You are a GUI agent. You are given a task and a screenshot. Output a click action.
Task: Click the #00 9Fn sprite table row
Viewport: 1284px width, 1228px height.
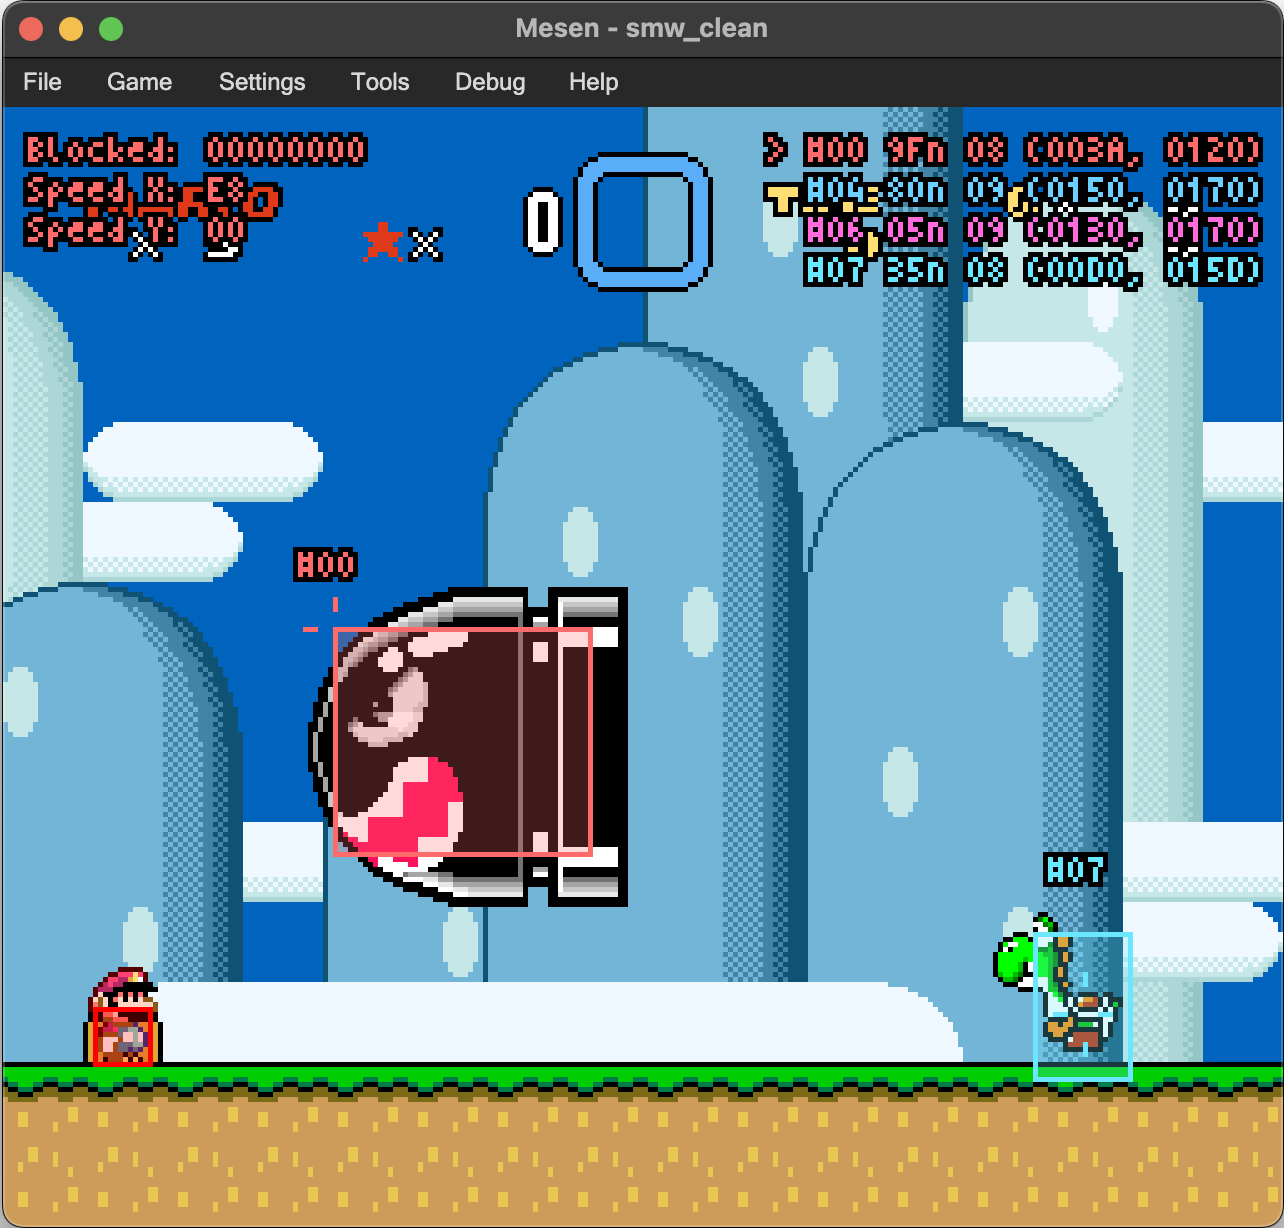tap(1013, 150)
